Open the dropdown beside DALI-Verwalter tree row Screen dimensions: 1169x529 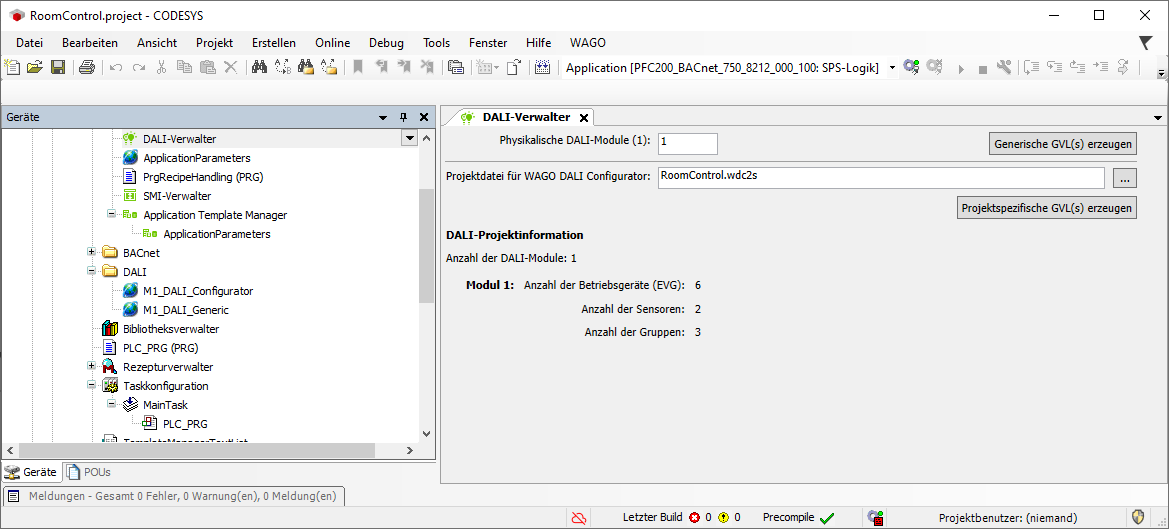click(409, 138)
